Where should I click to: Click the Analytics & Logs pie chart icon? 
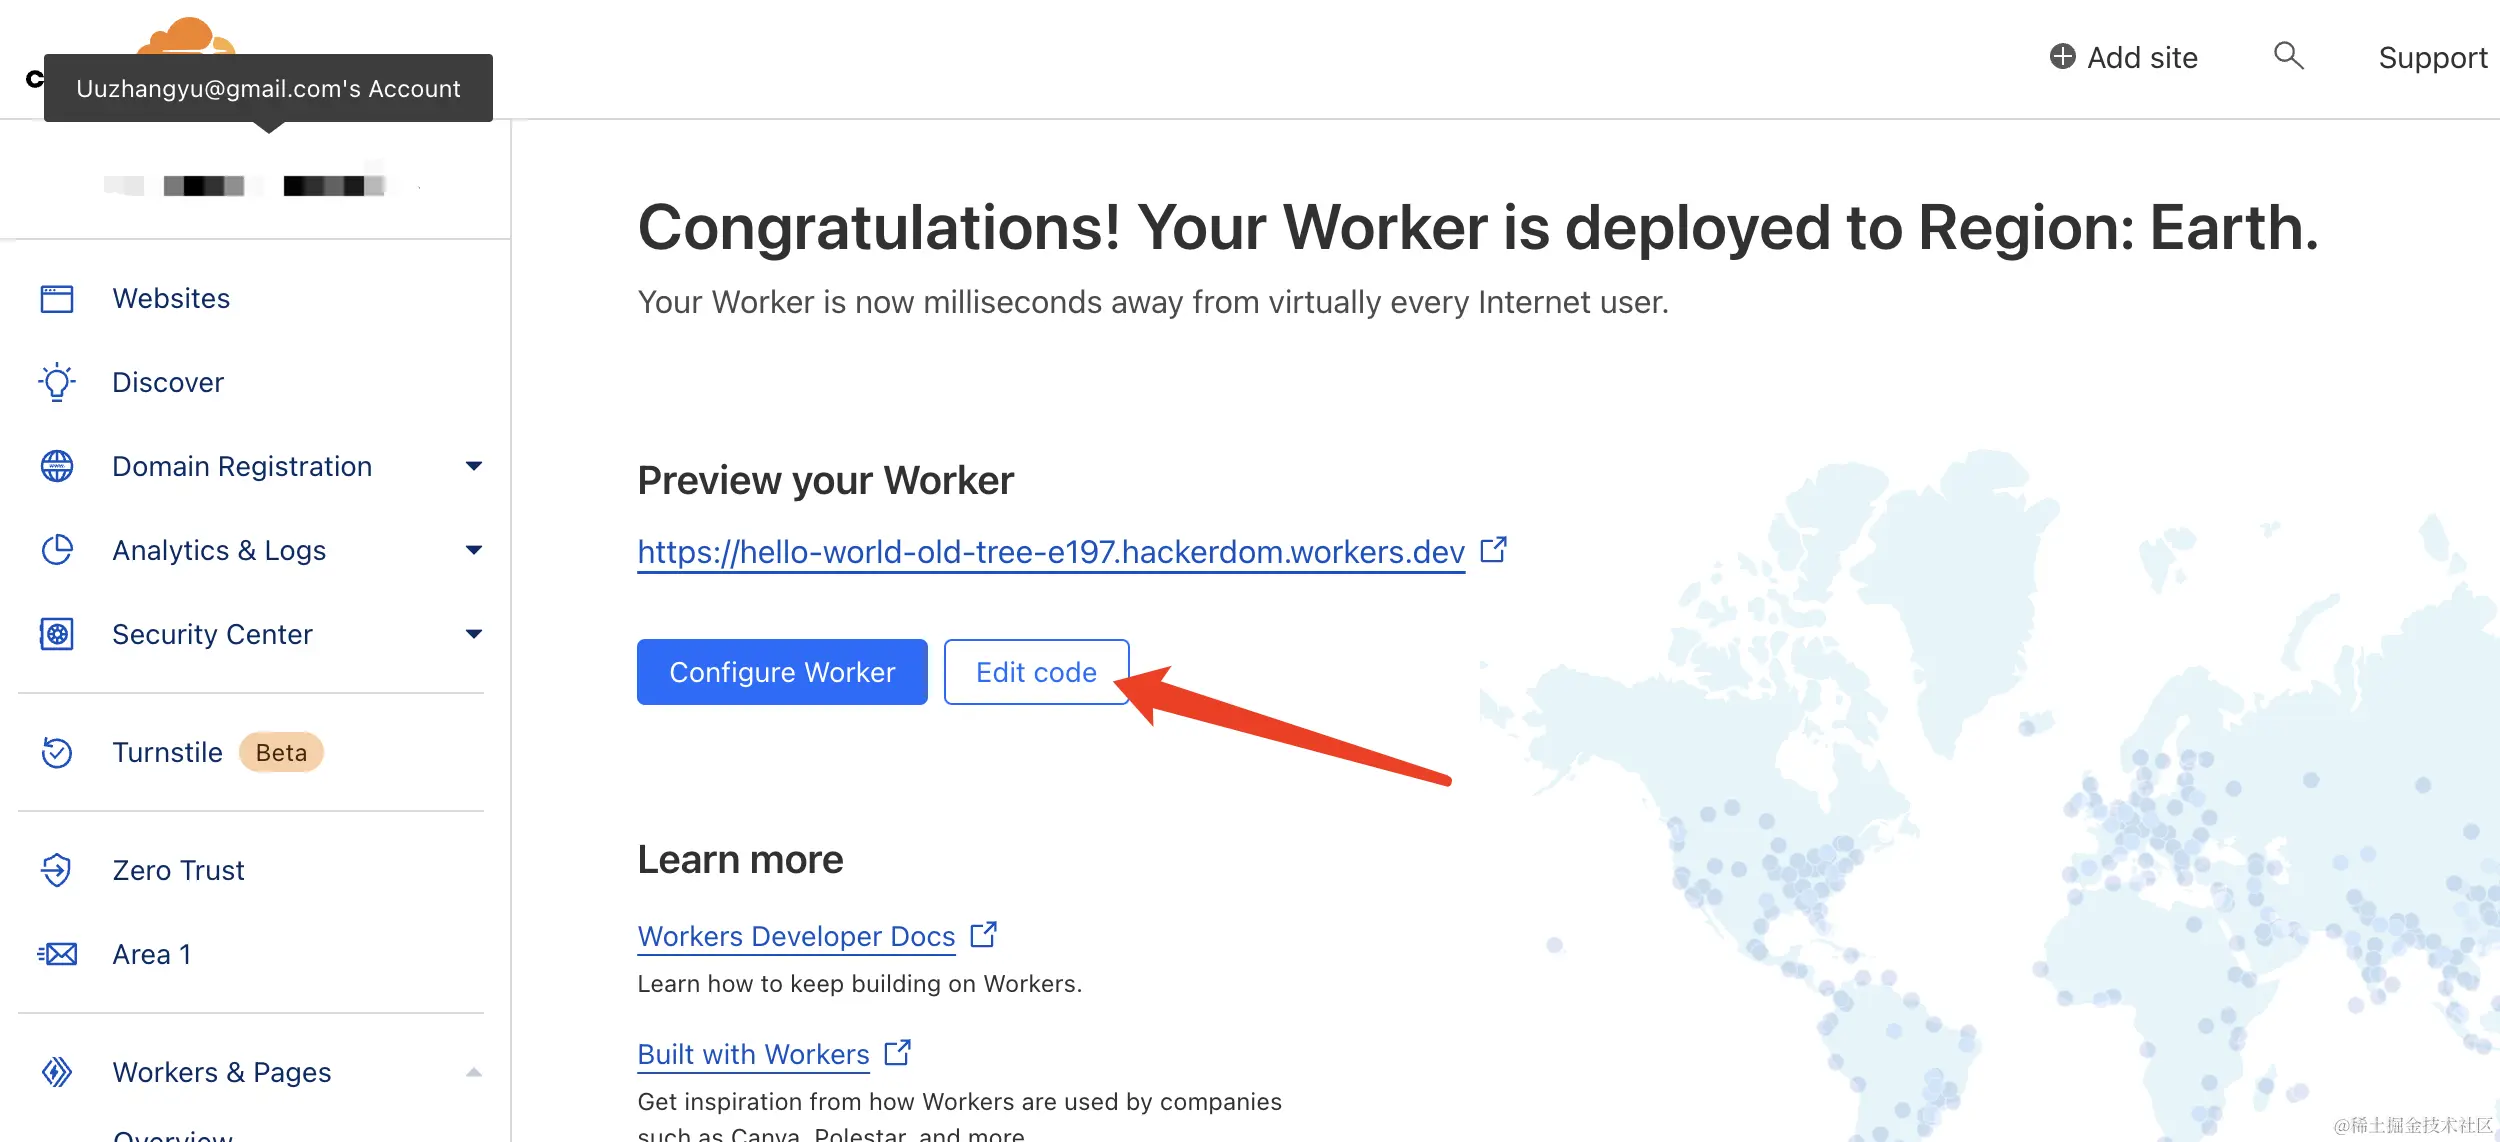coord(57,550)
